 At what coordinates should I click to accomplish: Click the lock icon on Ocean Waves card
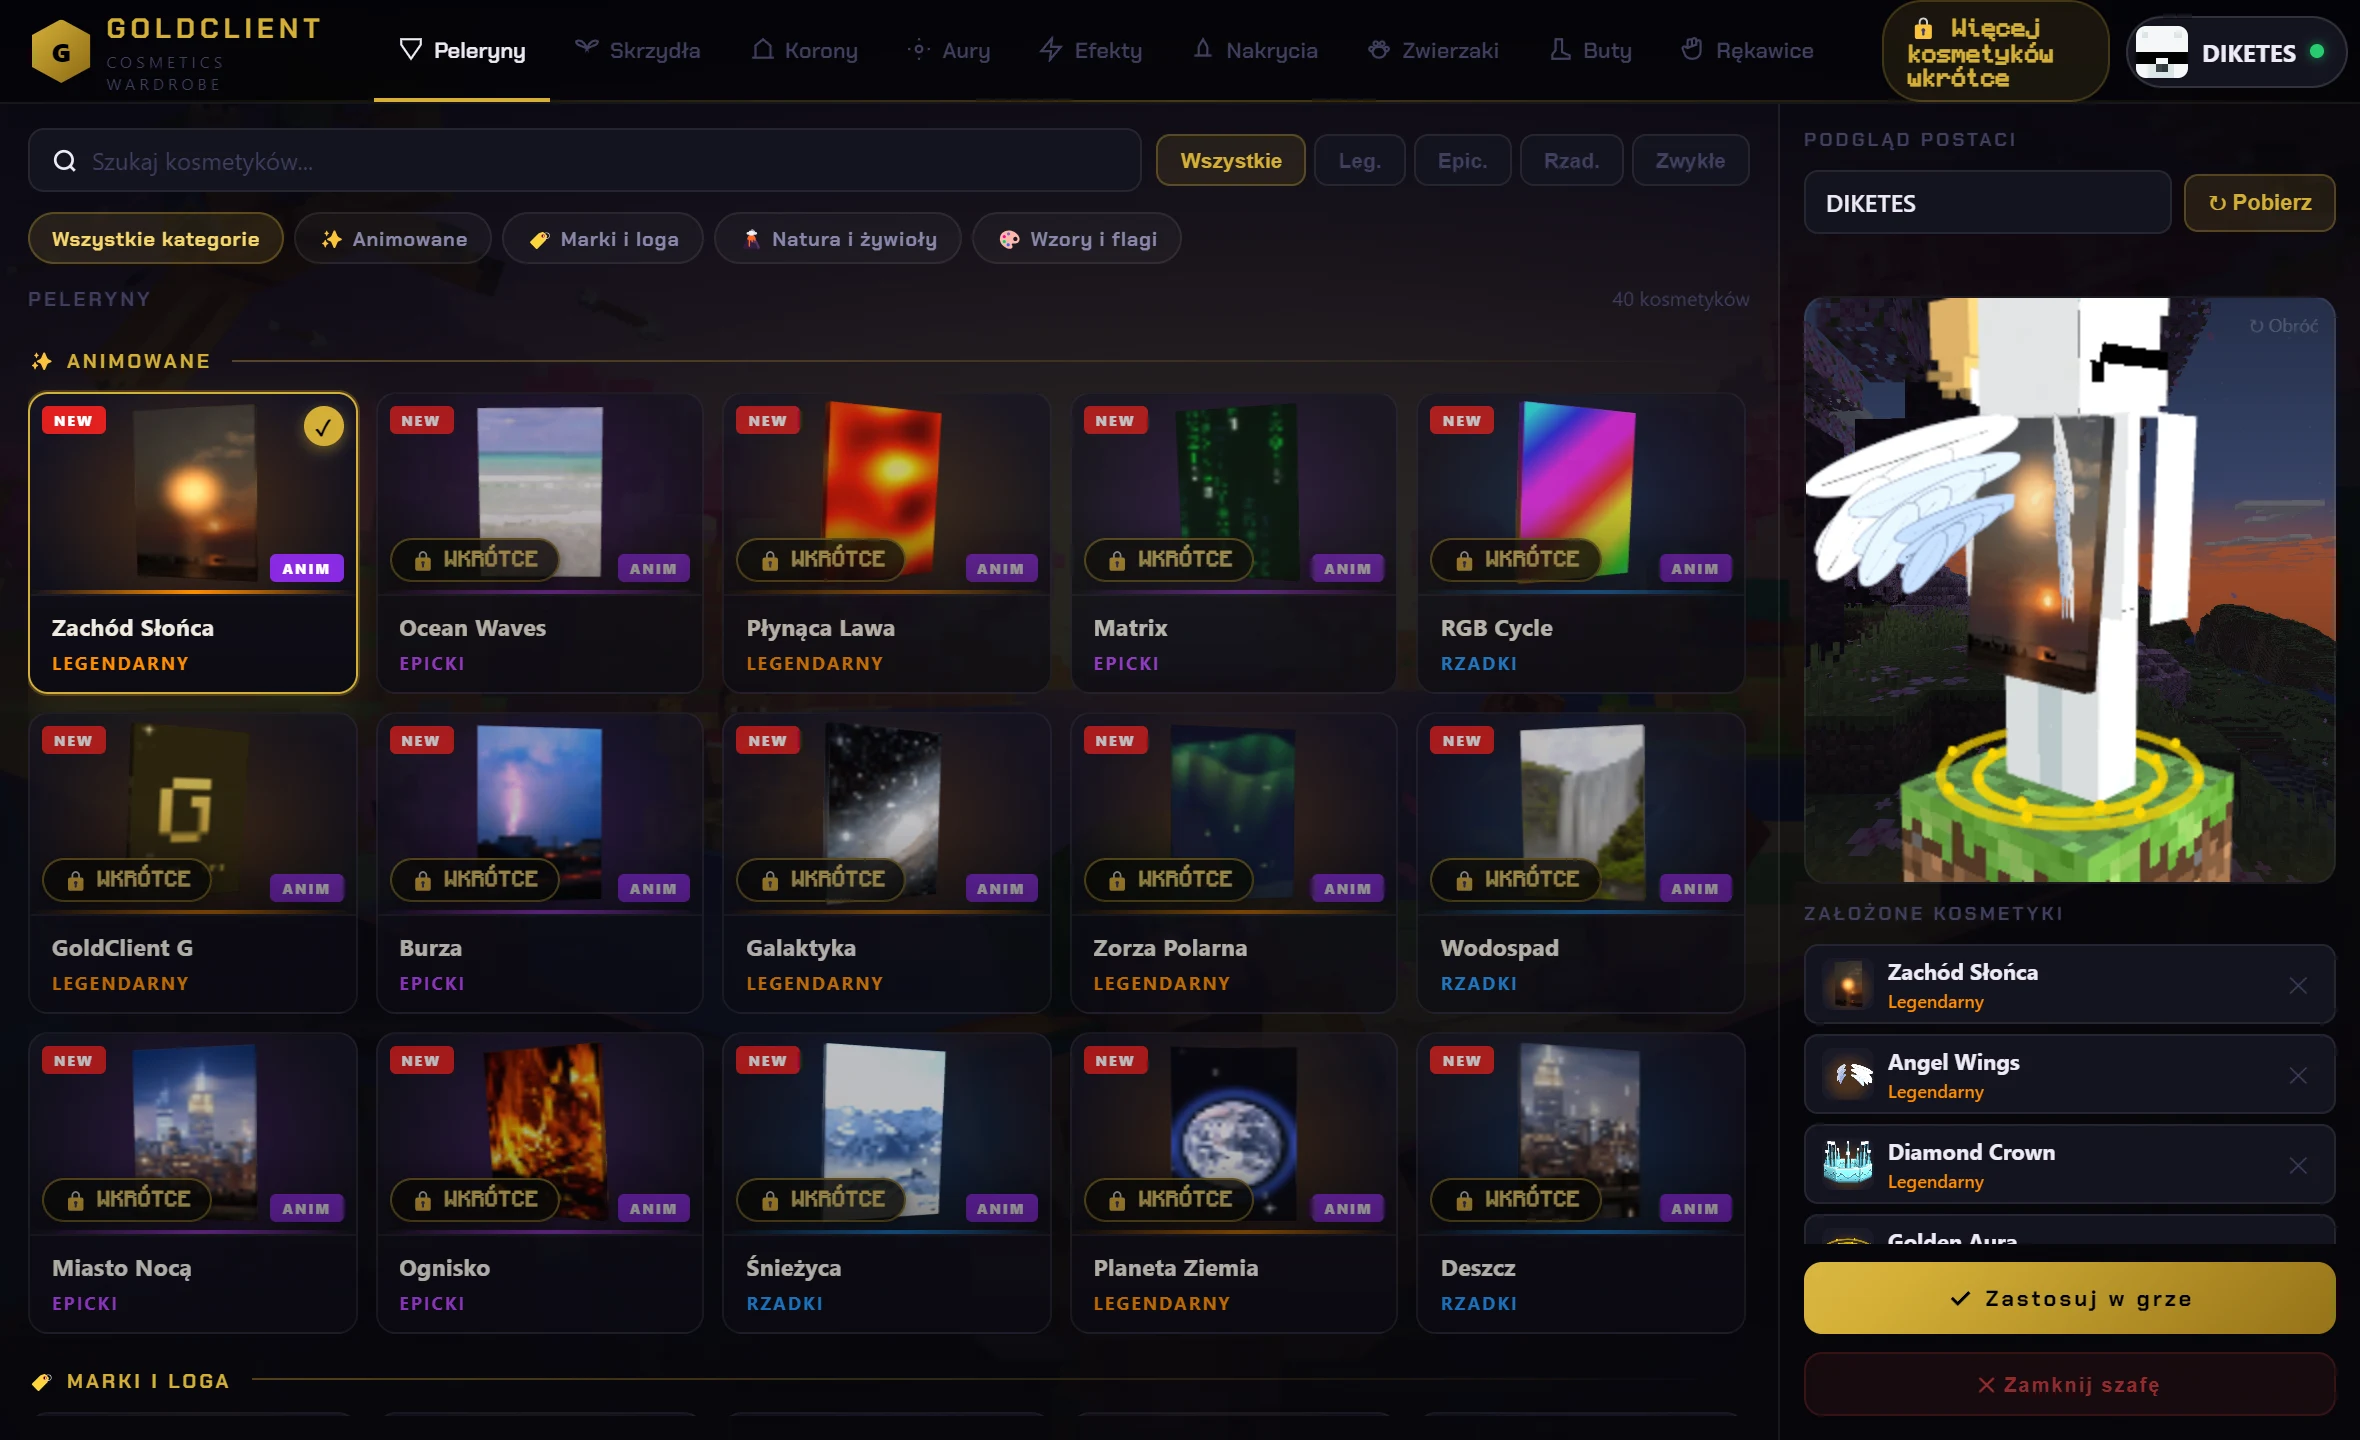tap(423, 560)
